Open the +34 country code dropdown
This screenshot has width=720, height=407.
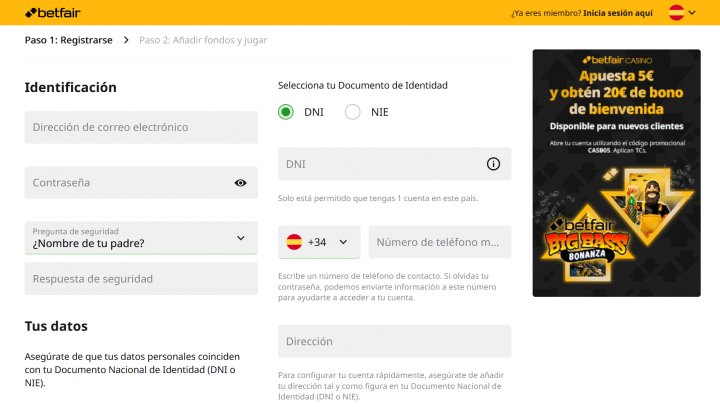319,242
